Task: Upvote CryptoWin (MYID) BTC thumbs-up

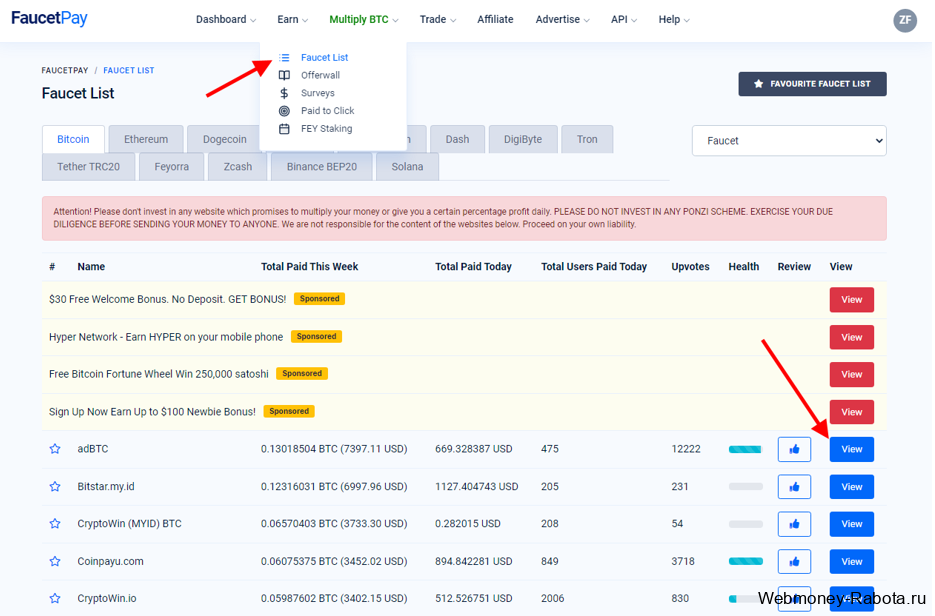Action: coord(794,524)
